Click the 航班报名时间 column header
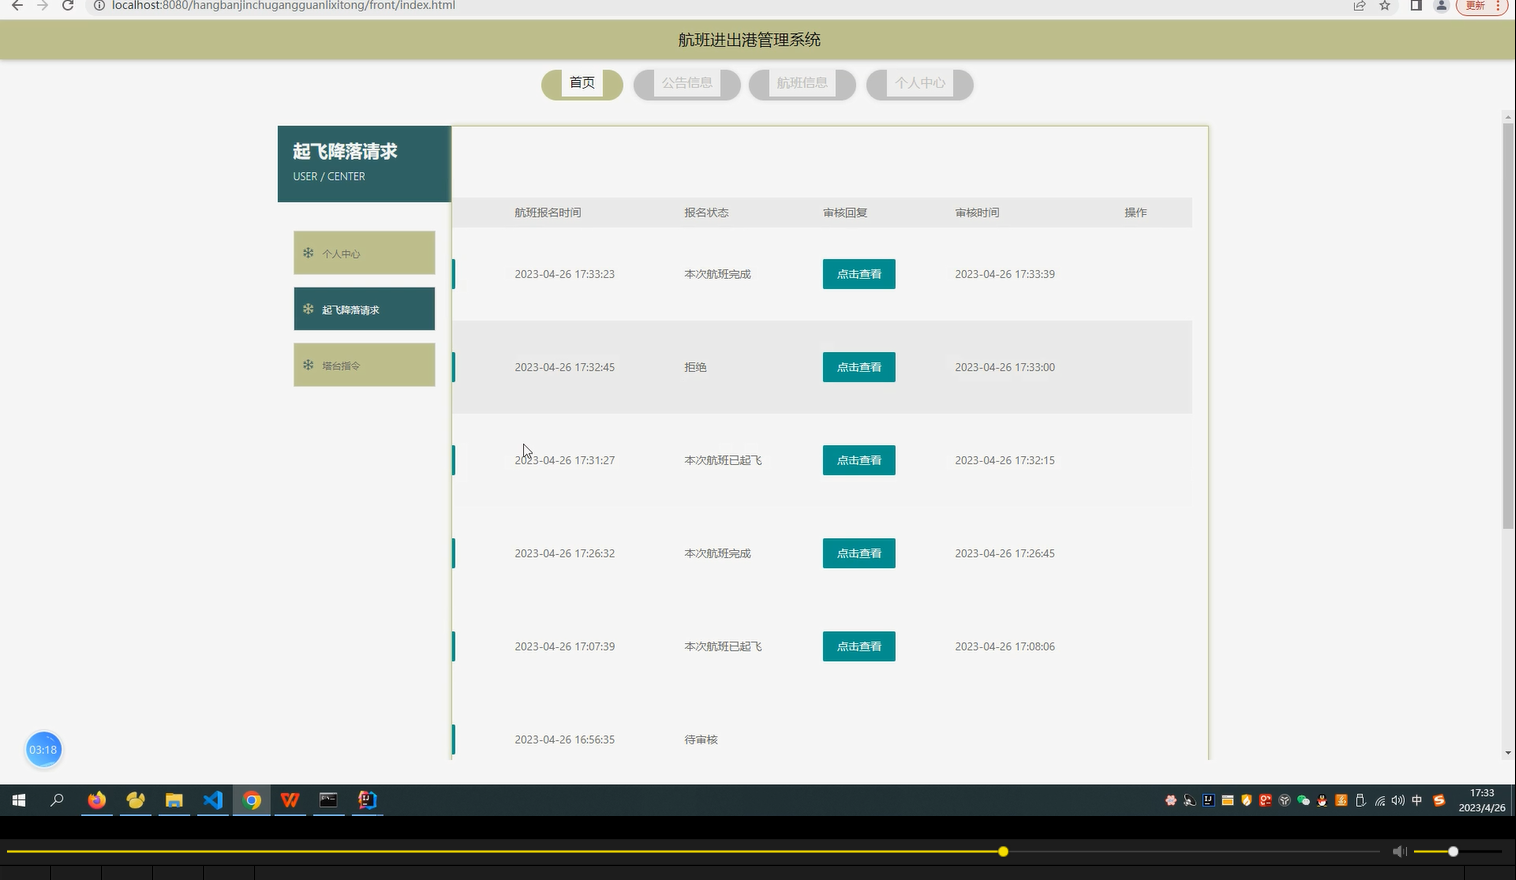 tap(547, 213)
